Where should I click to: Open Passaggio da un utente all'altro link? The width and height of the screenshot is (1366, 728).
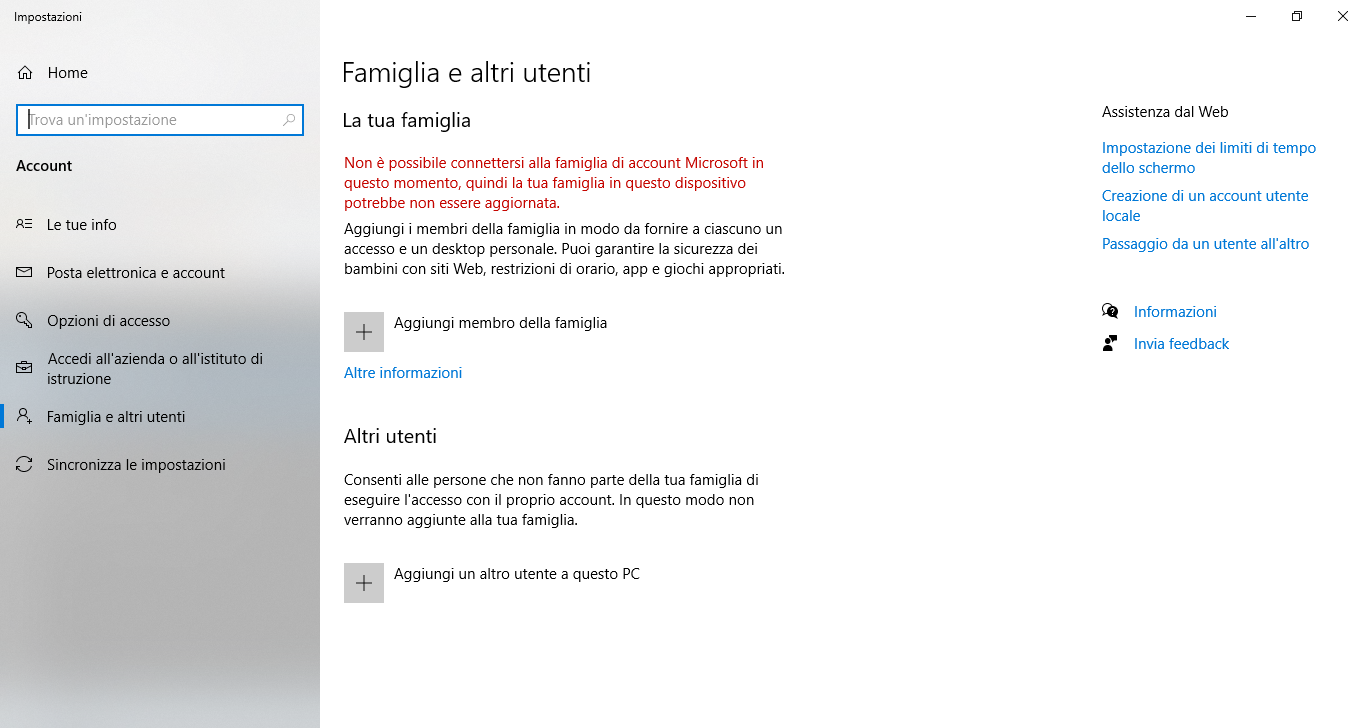click(1205, 244)
